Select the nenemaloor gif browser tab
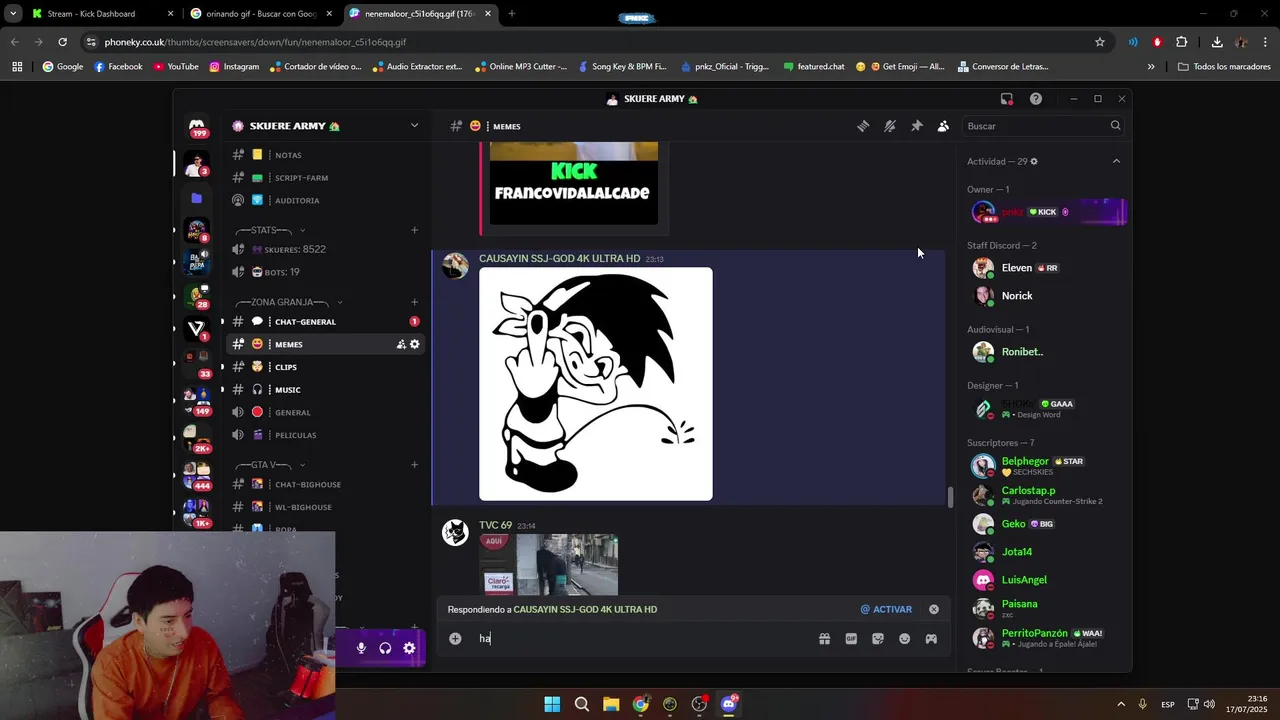This screenshot has width=1280, height=720. pyautogui.click(x=422, y=14)
